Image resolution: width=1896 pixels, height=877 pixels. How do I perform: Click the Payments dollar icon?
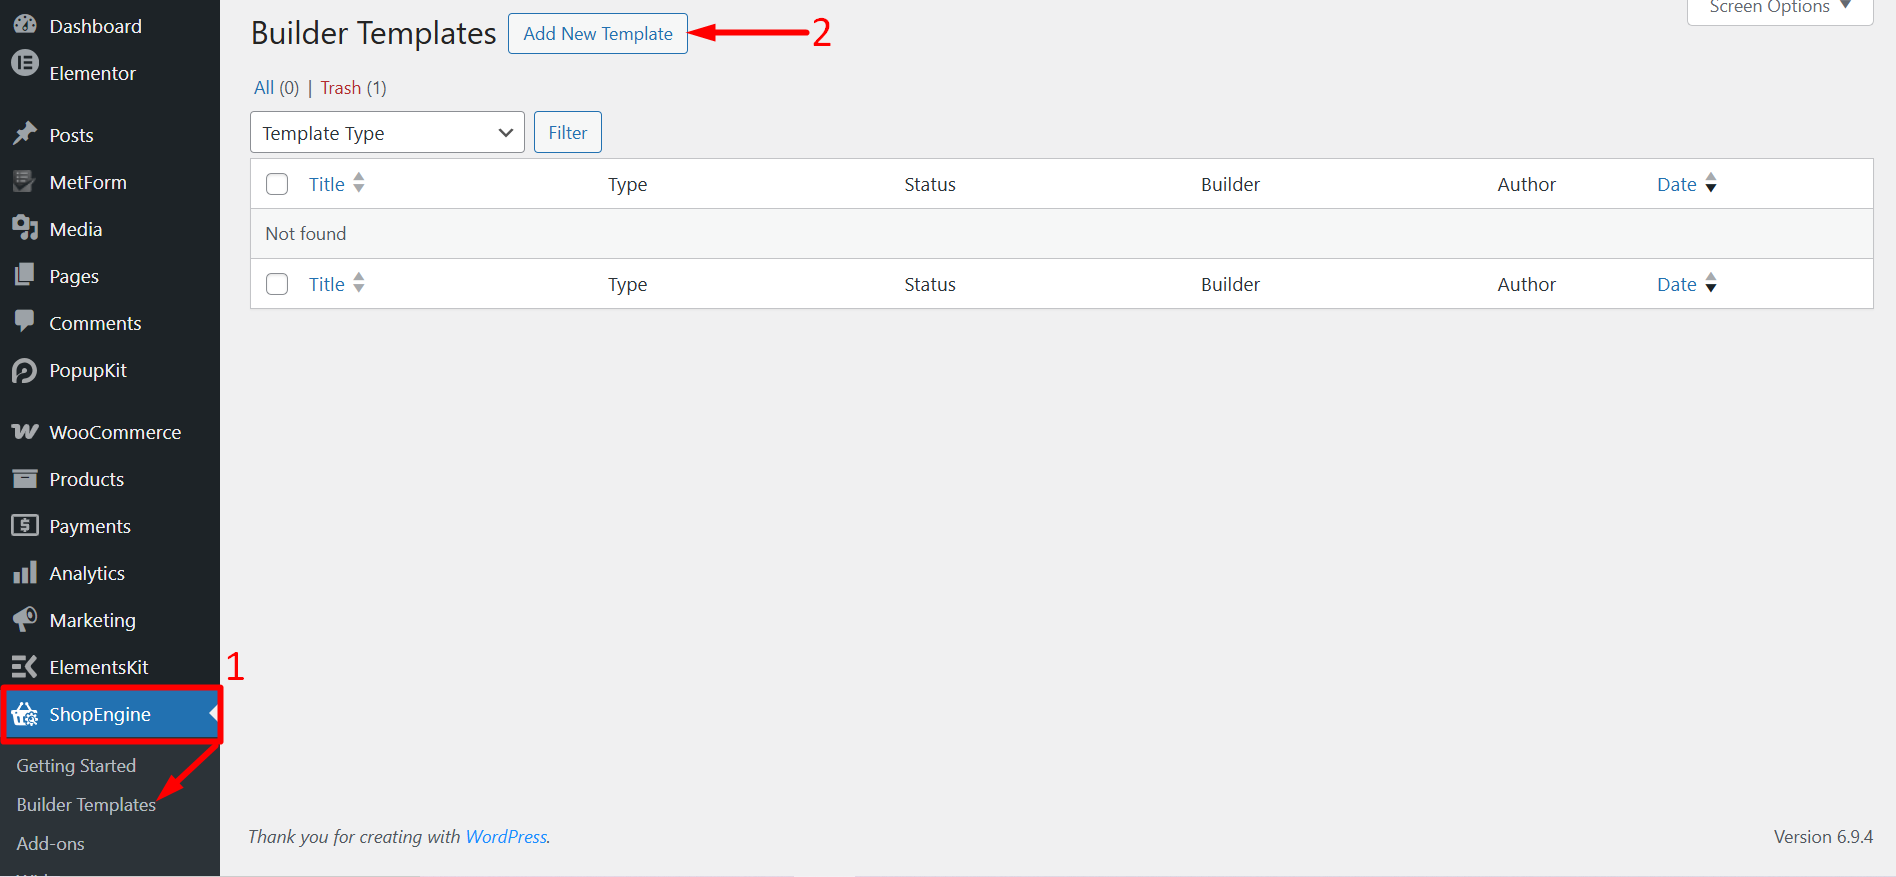point(25,525)
